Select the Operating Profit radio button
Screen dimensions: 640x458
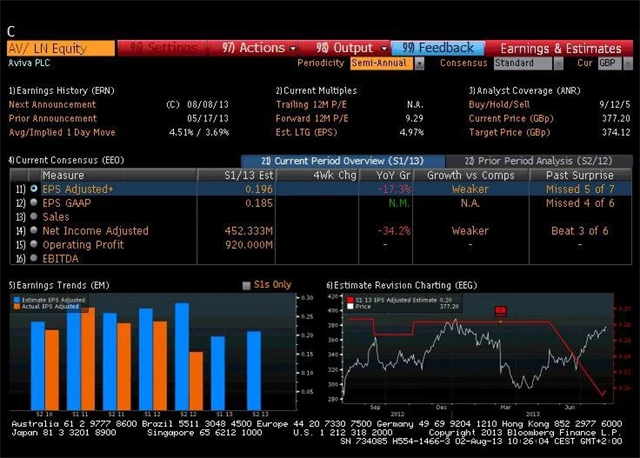34,245
